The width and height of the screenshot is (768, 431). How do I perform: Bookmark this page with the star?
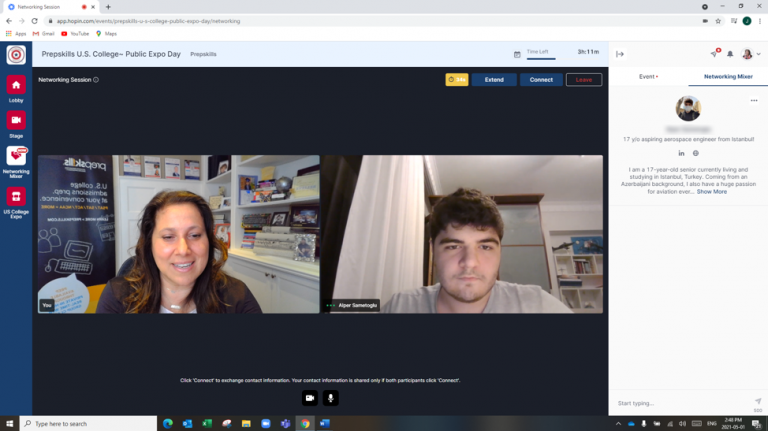click(x=718, y=21)
